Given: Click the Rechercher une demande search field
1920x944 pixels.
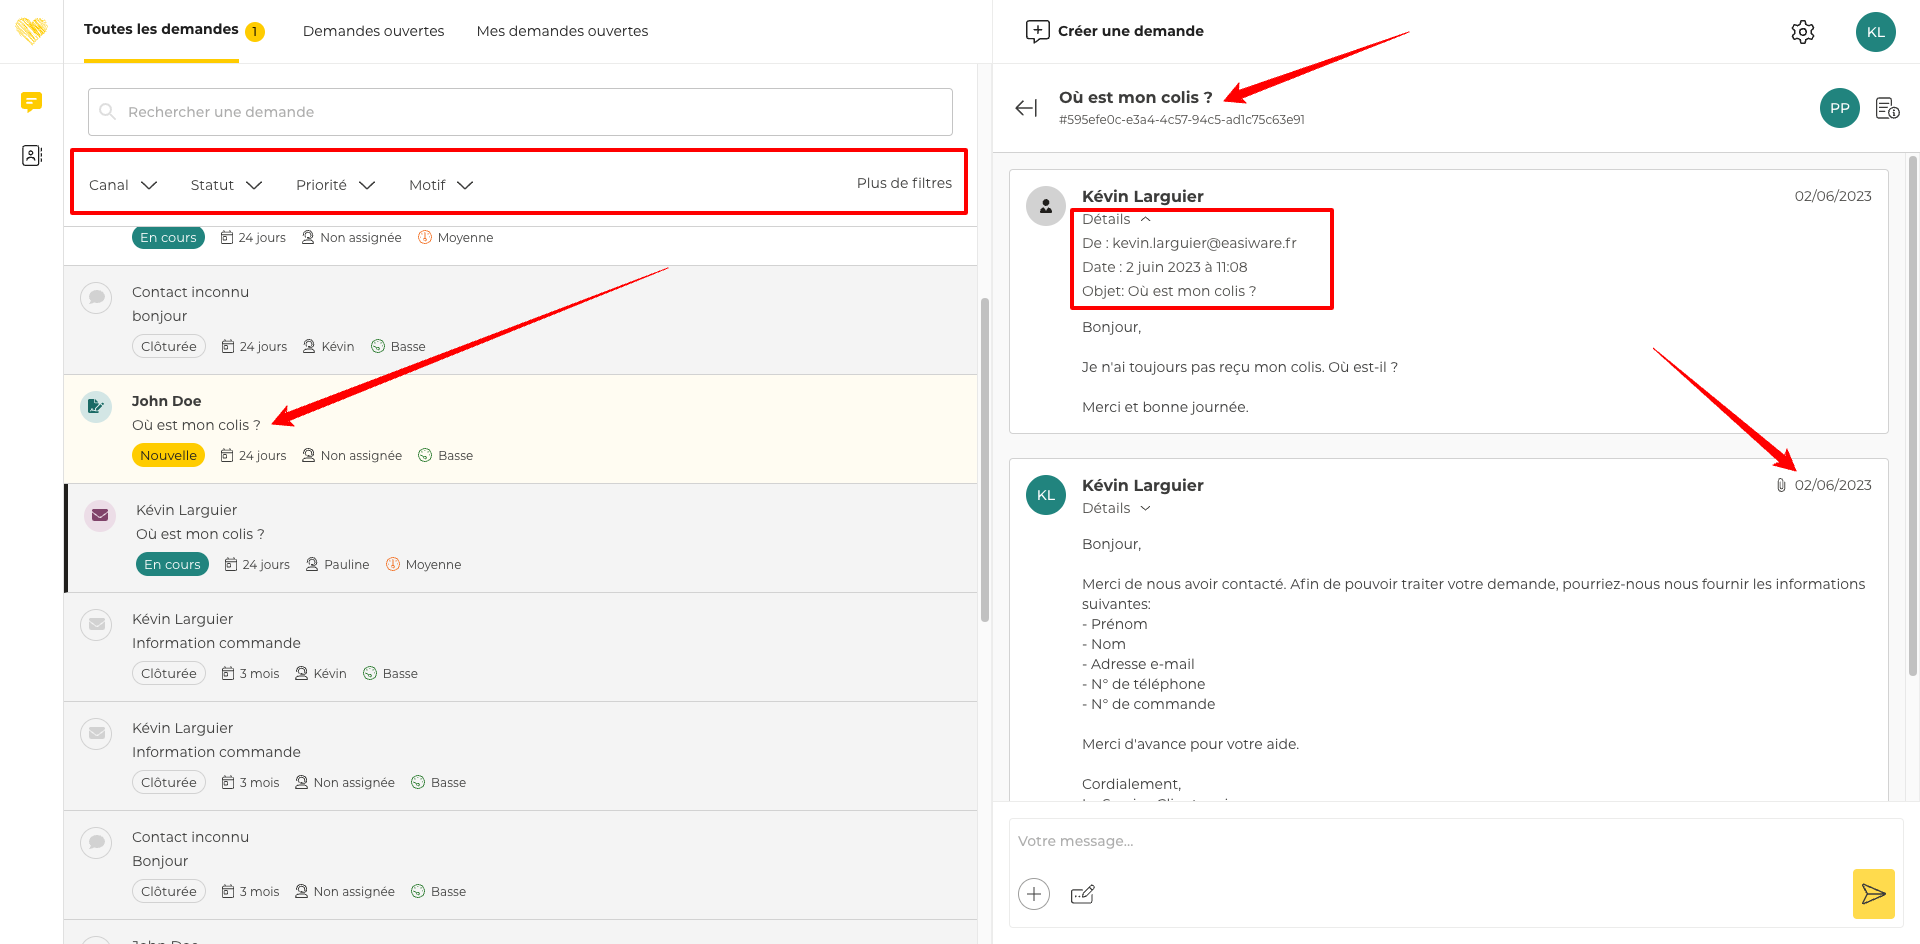Looking at the screenshot, I should (520, 112).
